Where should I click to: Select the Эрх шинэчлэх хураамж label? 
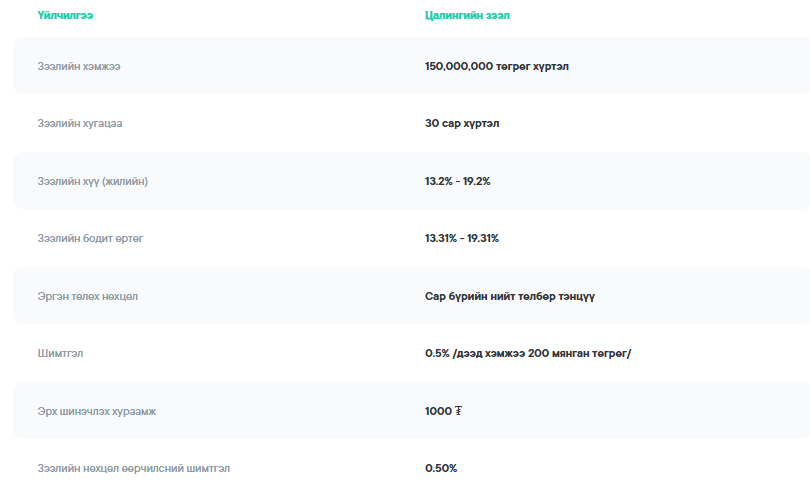pyautogui.click(x=96, y=411)
